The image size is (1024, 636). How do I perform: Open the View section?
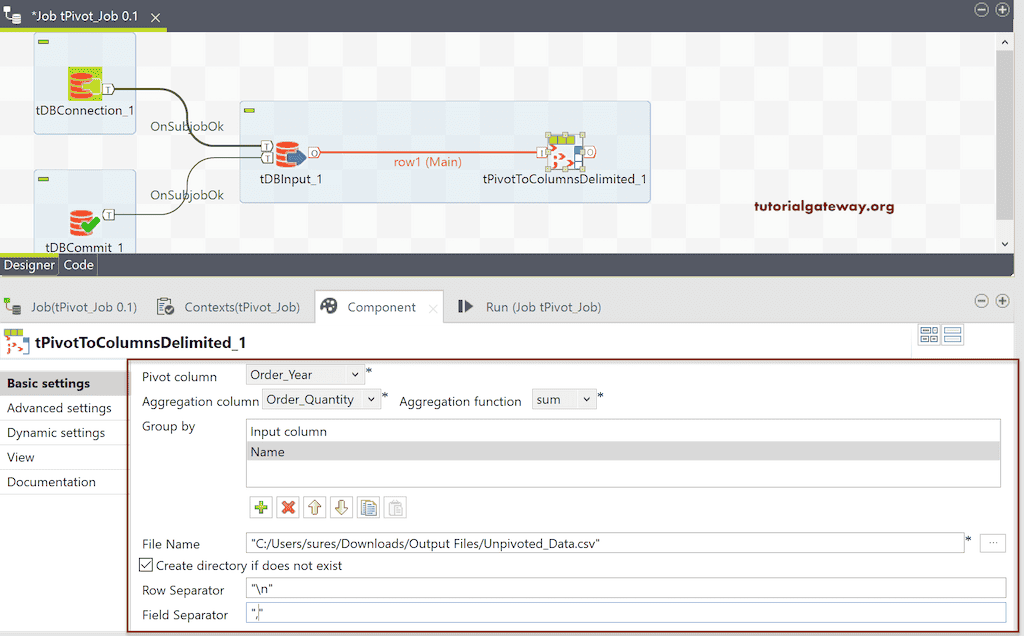tap(64, 457)
